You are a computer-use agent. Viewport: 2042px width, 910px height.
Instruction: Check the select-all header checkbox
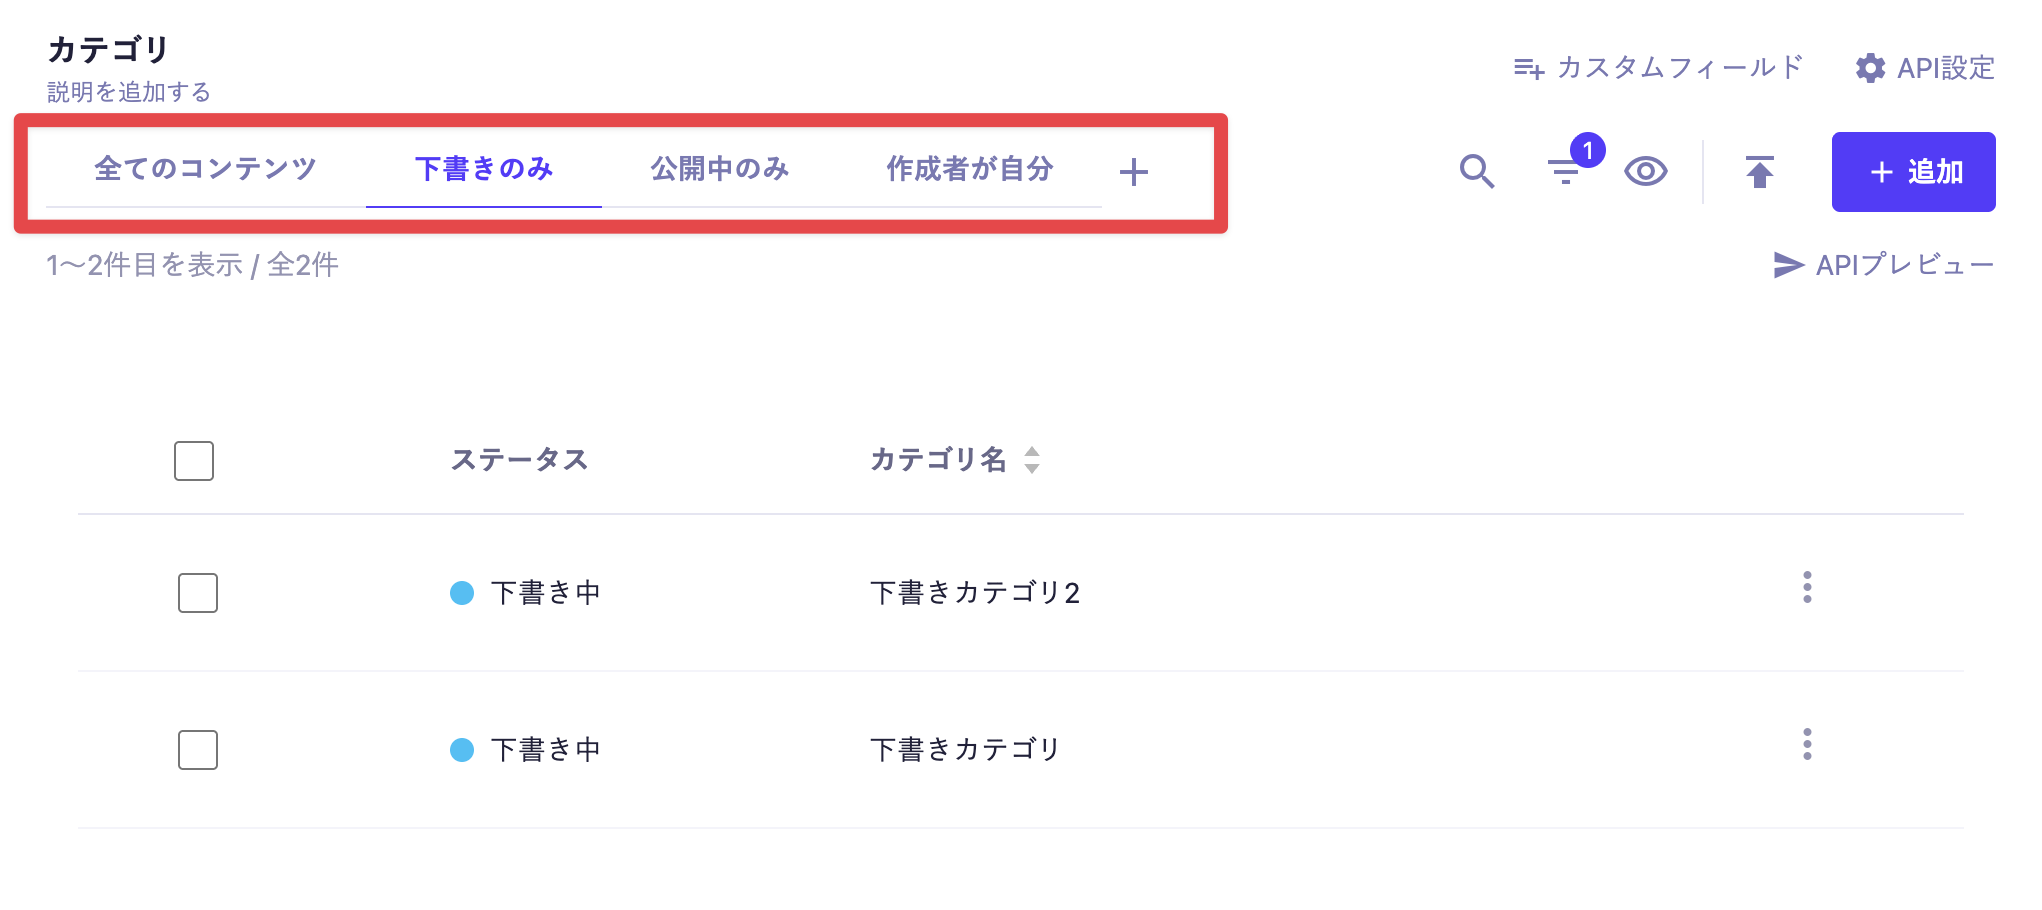(x=194, y=461)
